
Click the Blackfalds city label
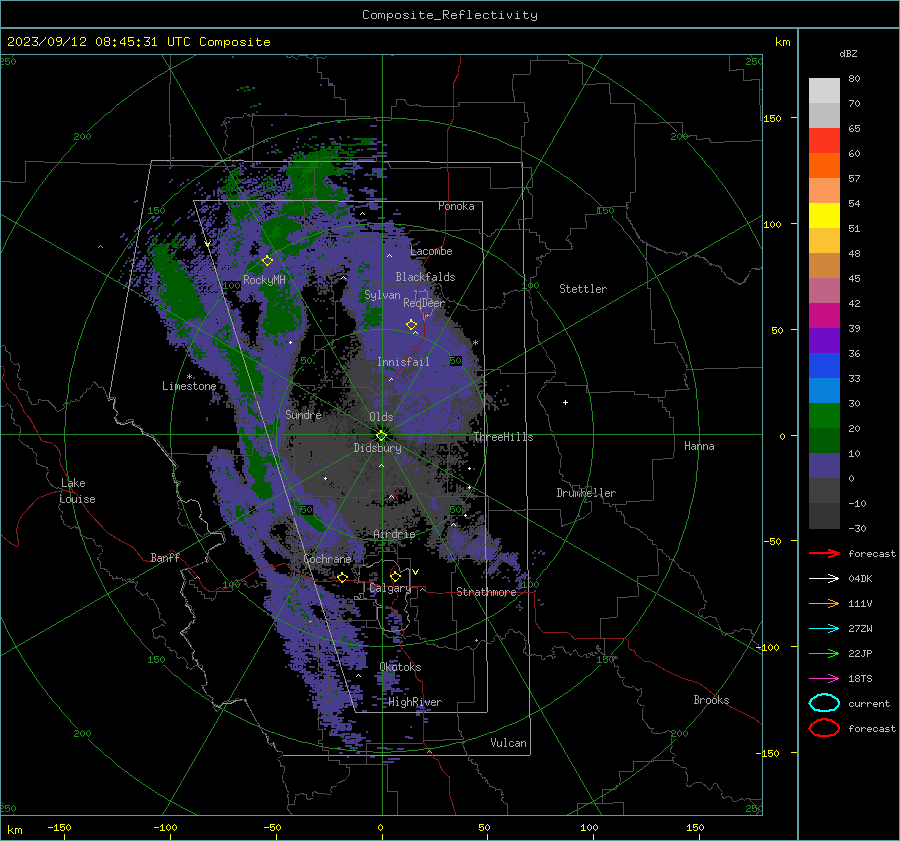[x=425, y=277]
